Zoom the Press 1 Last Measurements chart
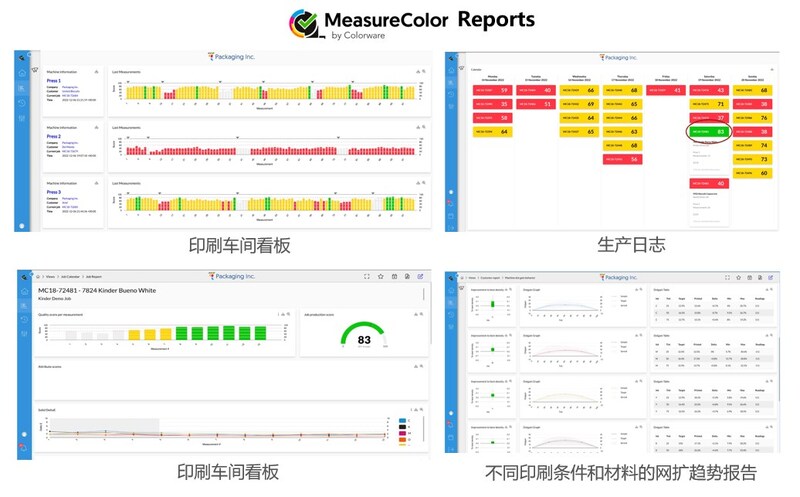The width and height of the screenshot is (800, 497). click(x=423, y=71)
